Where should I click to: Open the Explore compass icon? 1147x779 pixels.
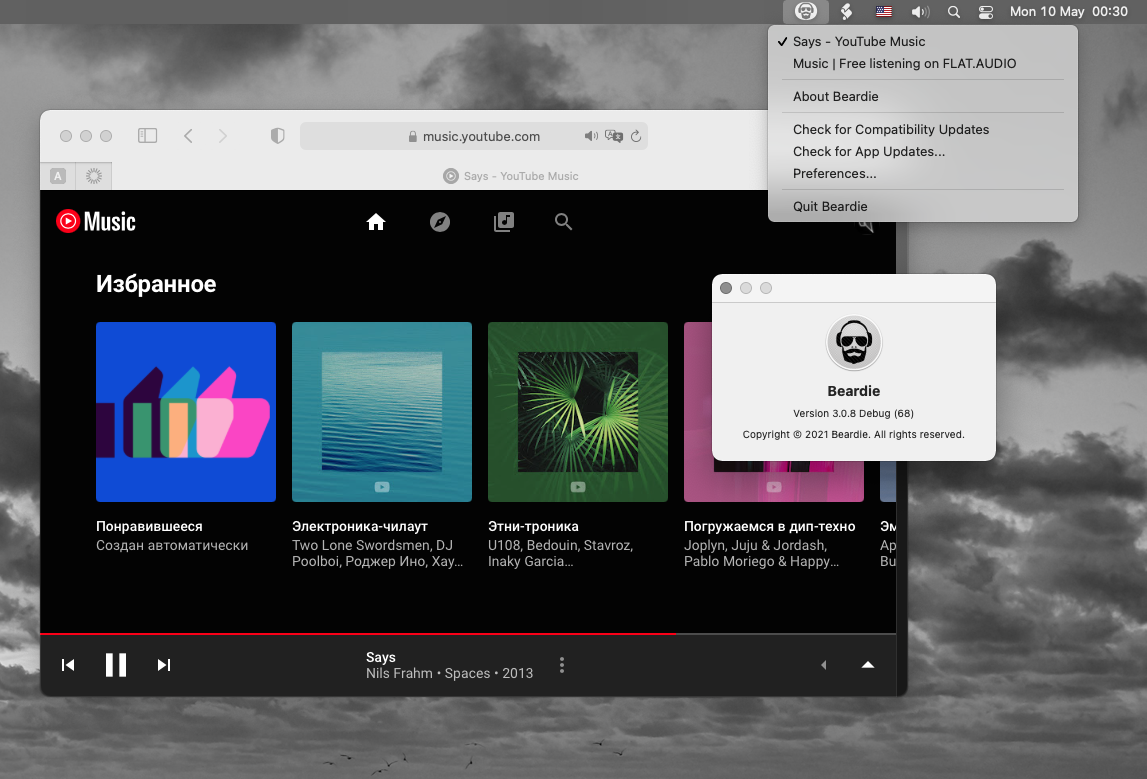(440, 222)
